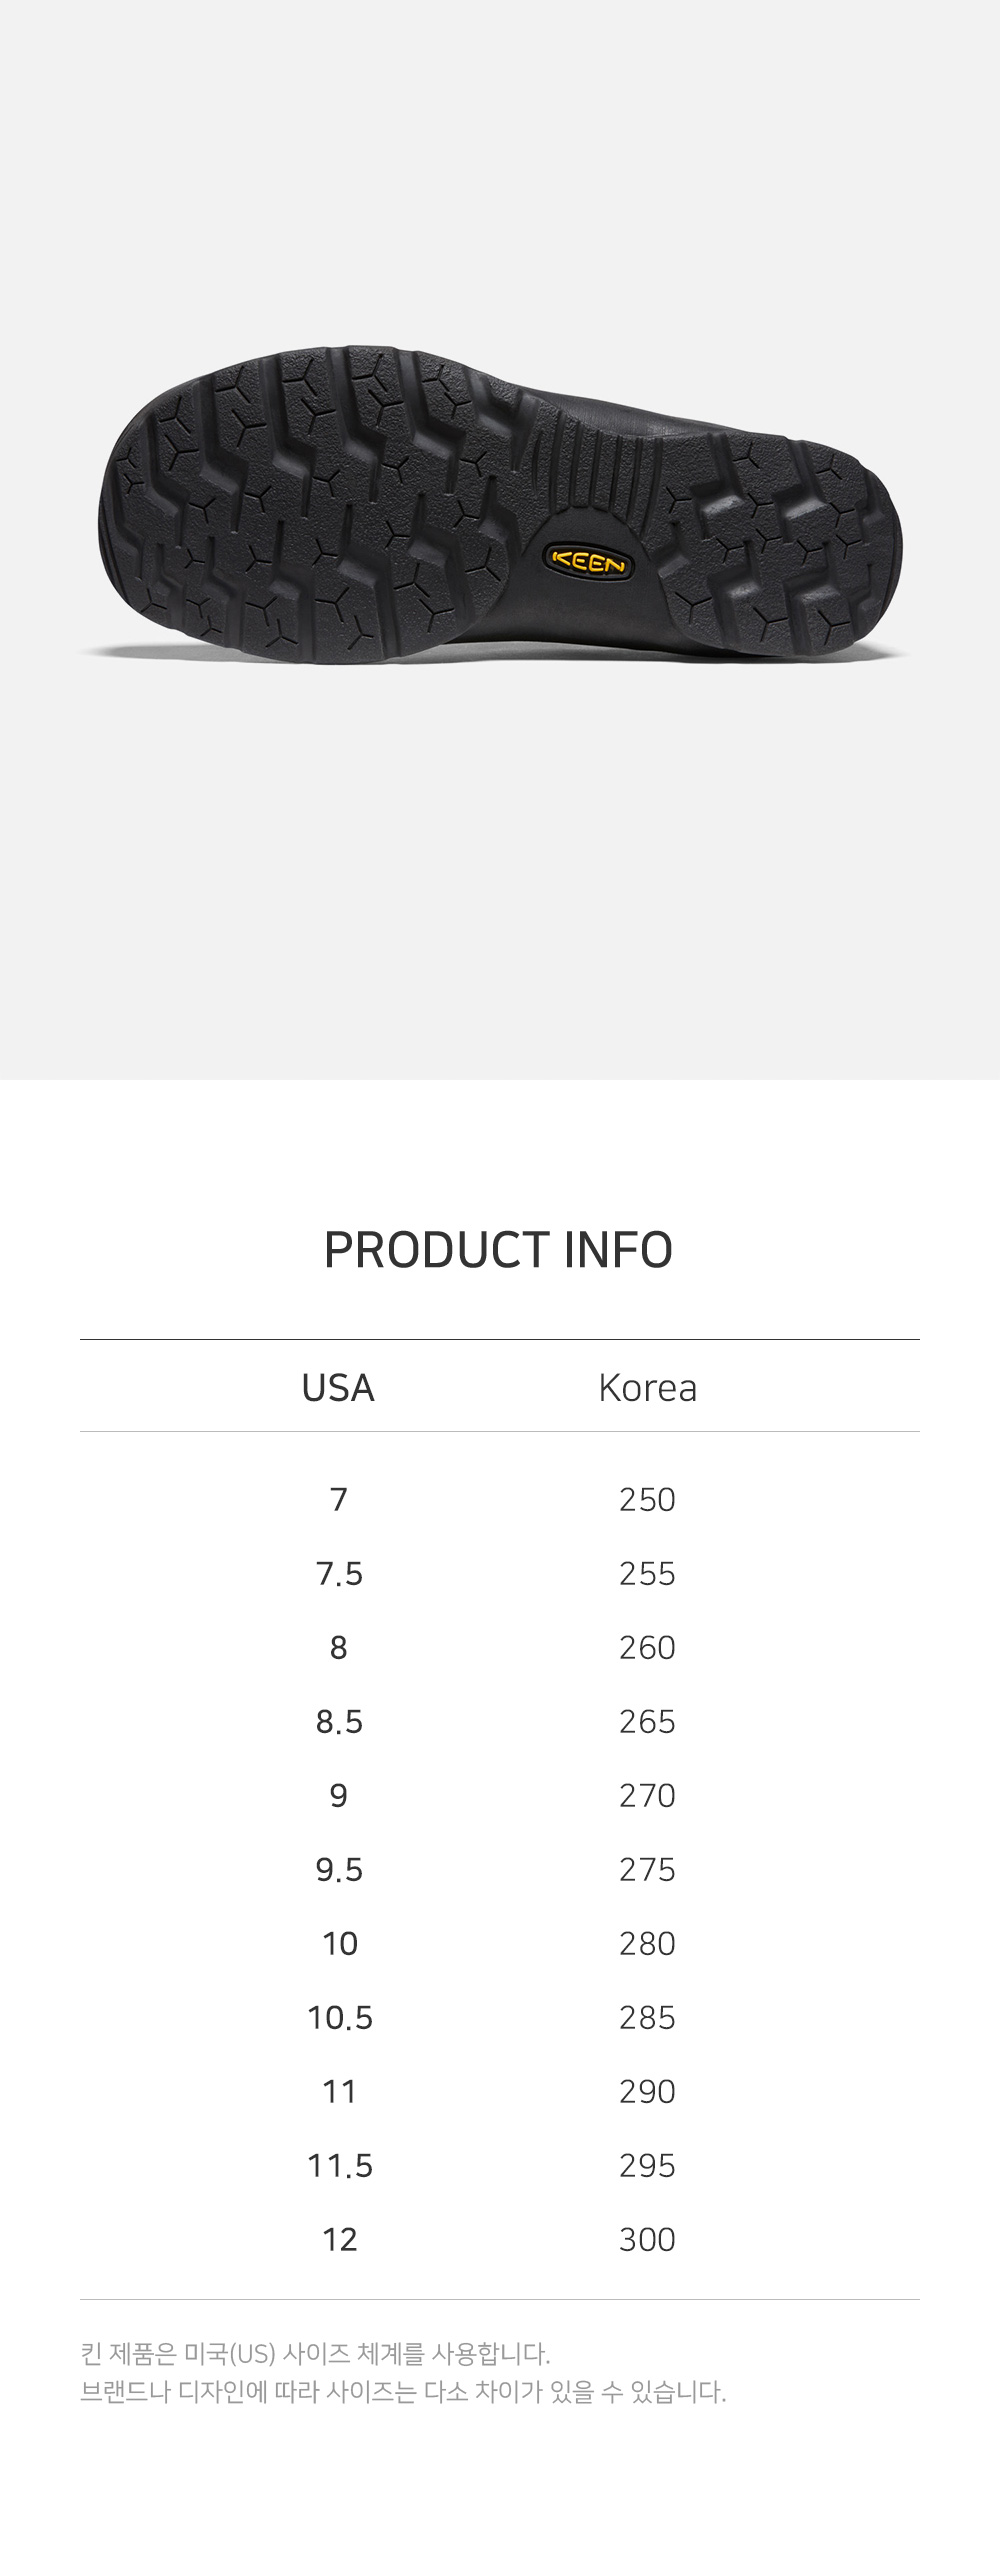Click the shoe outsole product image

pyautogui.click(x=500, y=505)
